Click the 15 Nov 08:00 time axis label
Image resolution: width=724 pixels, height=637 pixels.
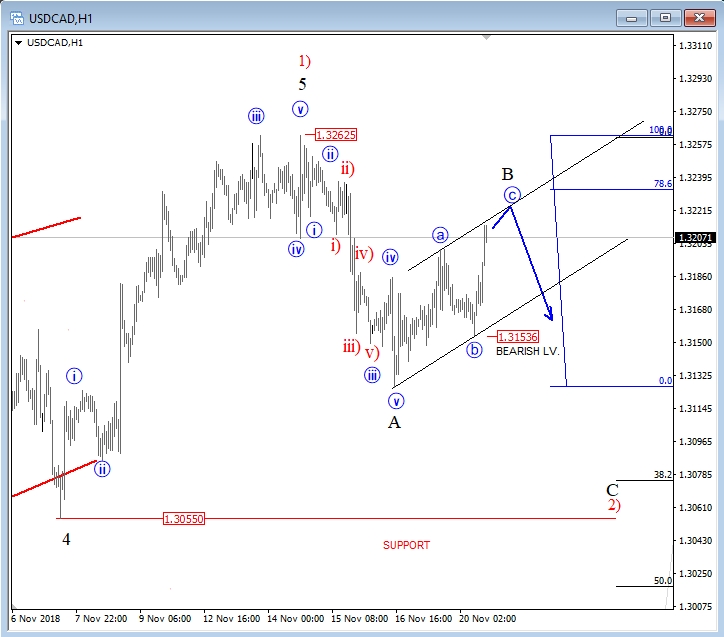tap(359, 619)
